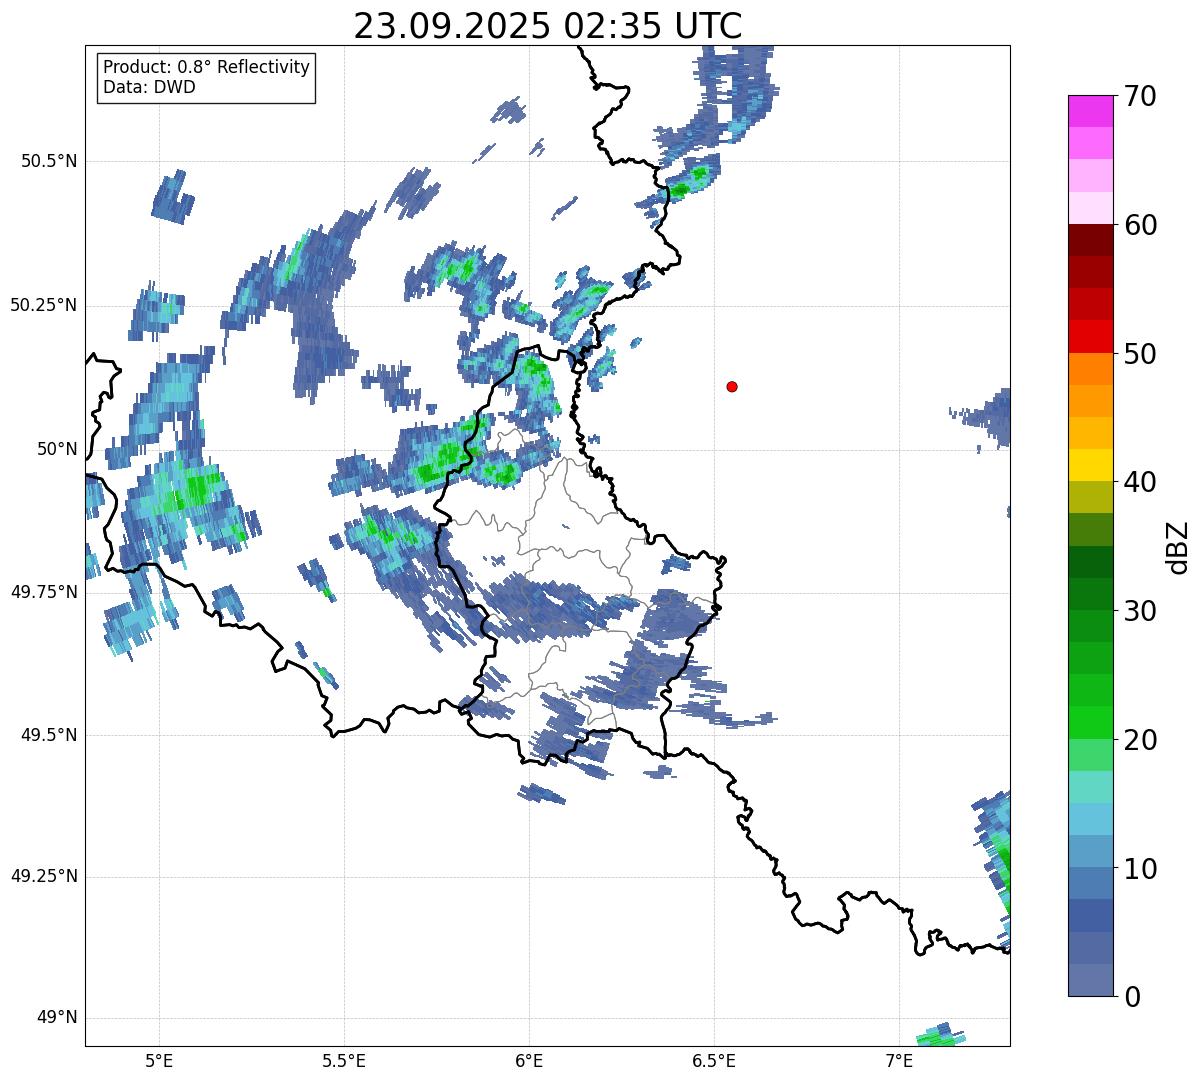Click the 6°E longitude label
This screenshot has width=1202, height=1081.
(x=529, y=1060)
